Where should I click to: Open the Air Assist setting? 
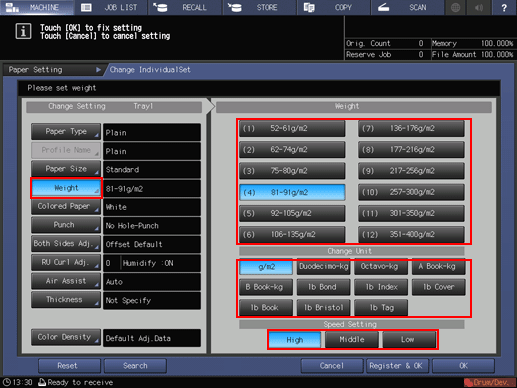66,281
